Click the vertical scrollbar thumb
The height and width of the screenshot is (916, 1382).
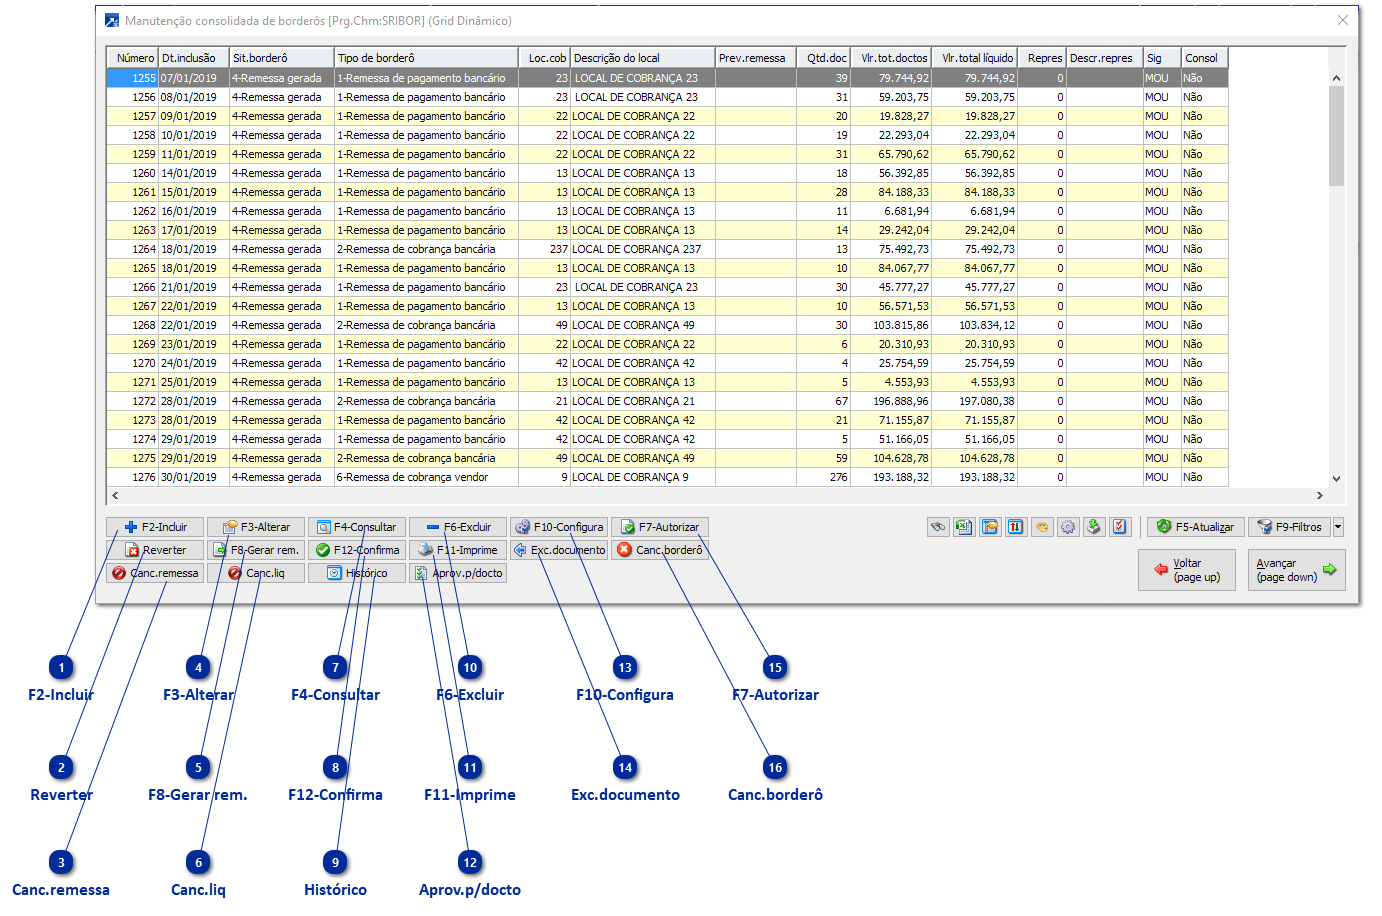[x=1336, y=136]
